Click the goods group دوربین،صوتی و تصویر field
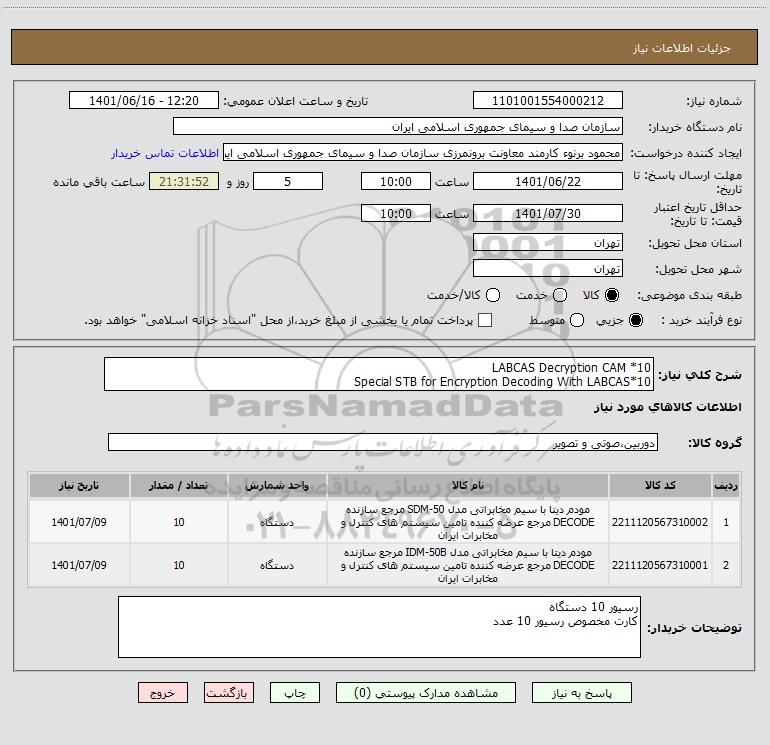Screen dimensions: 770x745 pos(383,442)
